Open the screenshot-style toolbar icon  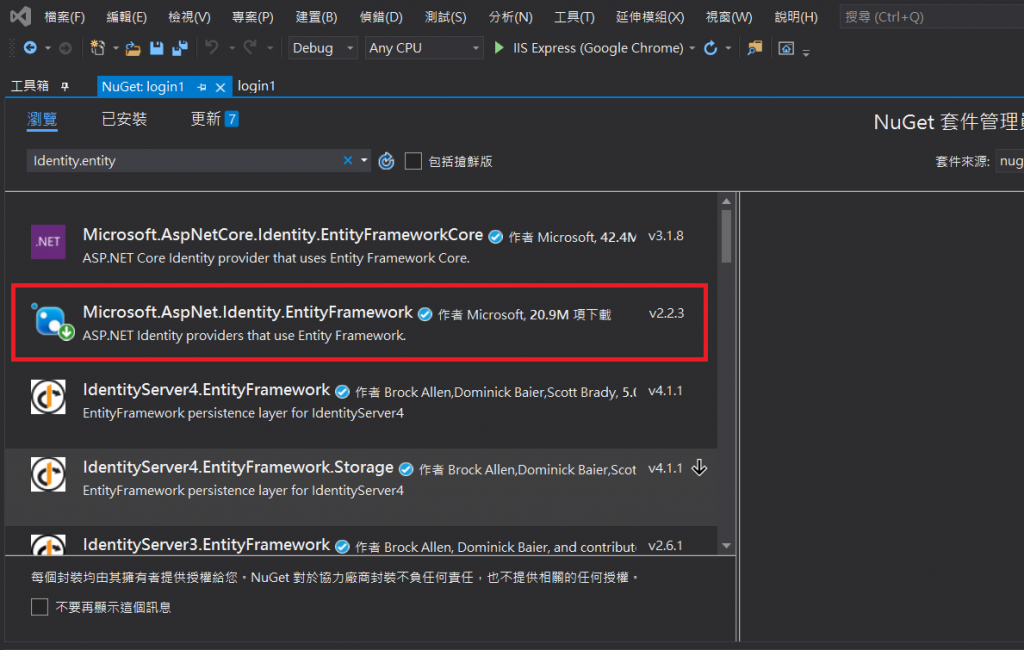[786, 48]
